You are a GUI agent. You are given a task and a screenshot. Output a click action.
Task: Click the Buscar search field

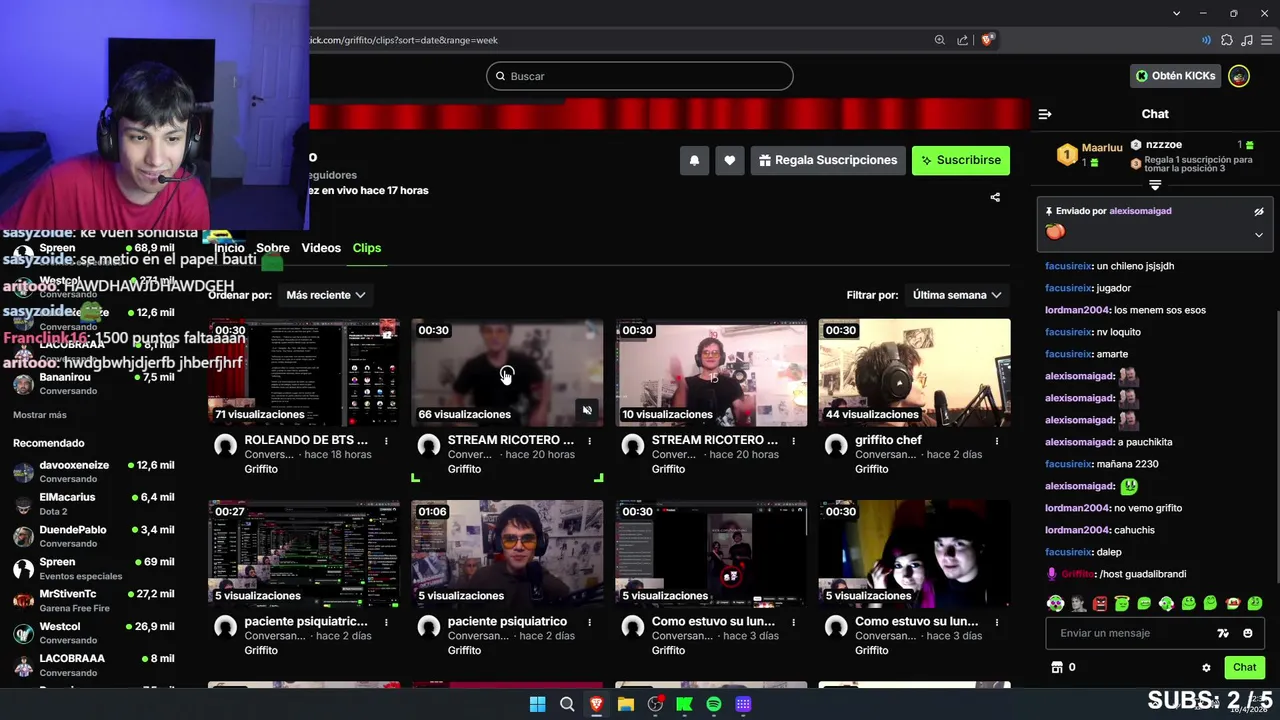pyautogui.click(x=640, y=76)
